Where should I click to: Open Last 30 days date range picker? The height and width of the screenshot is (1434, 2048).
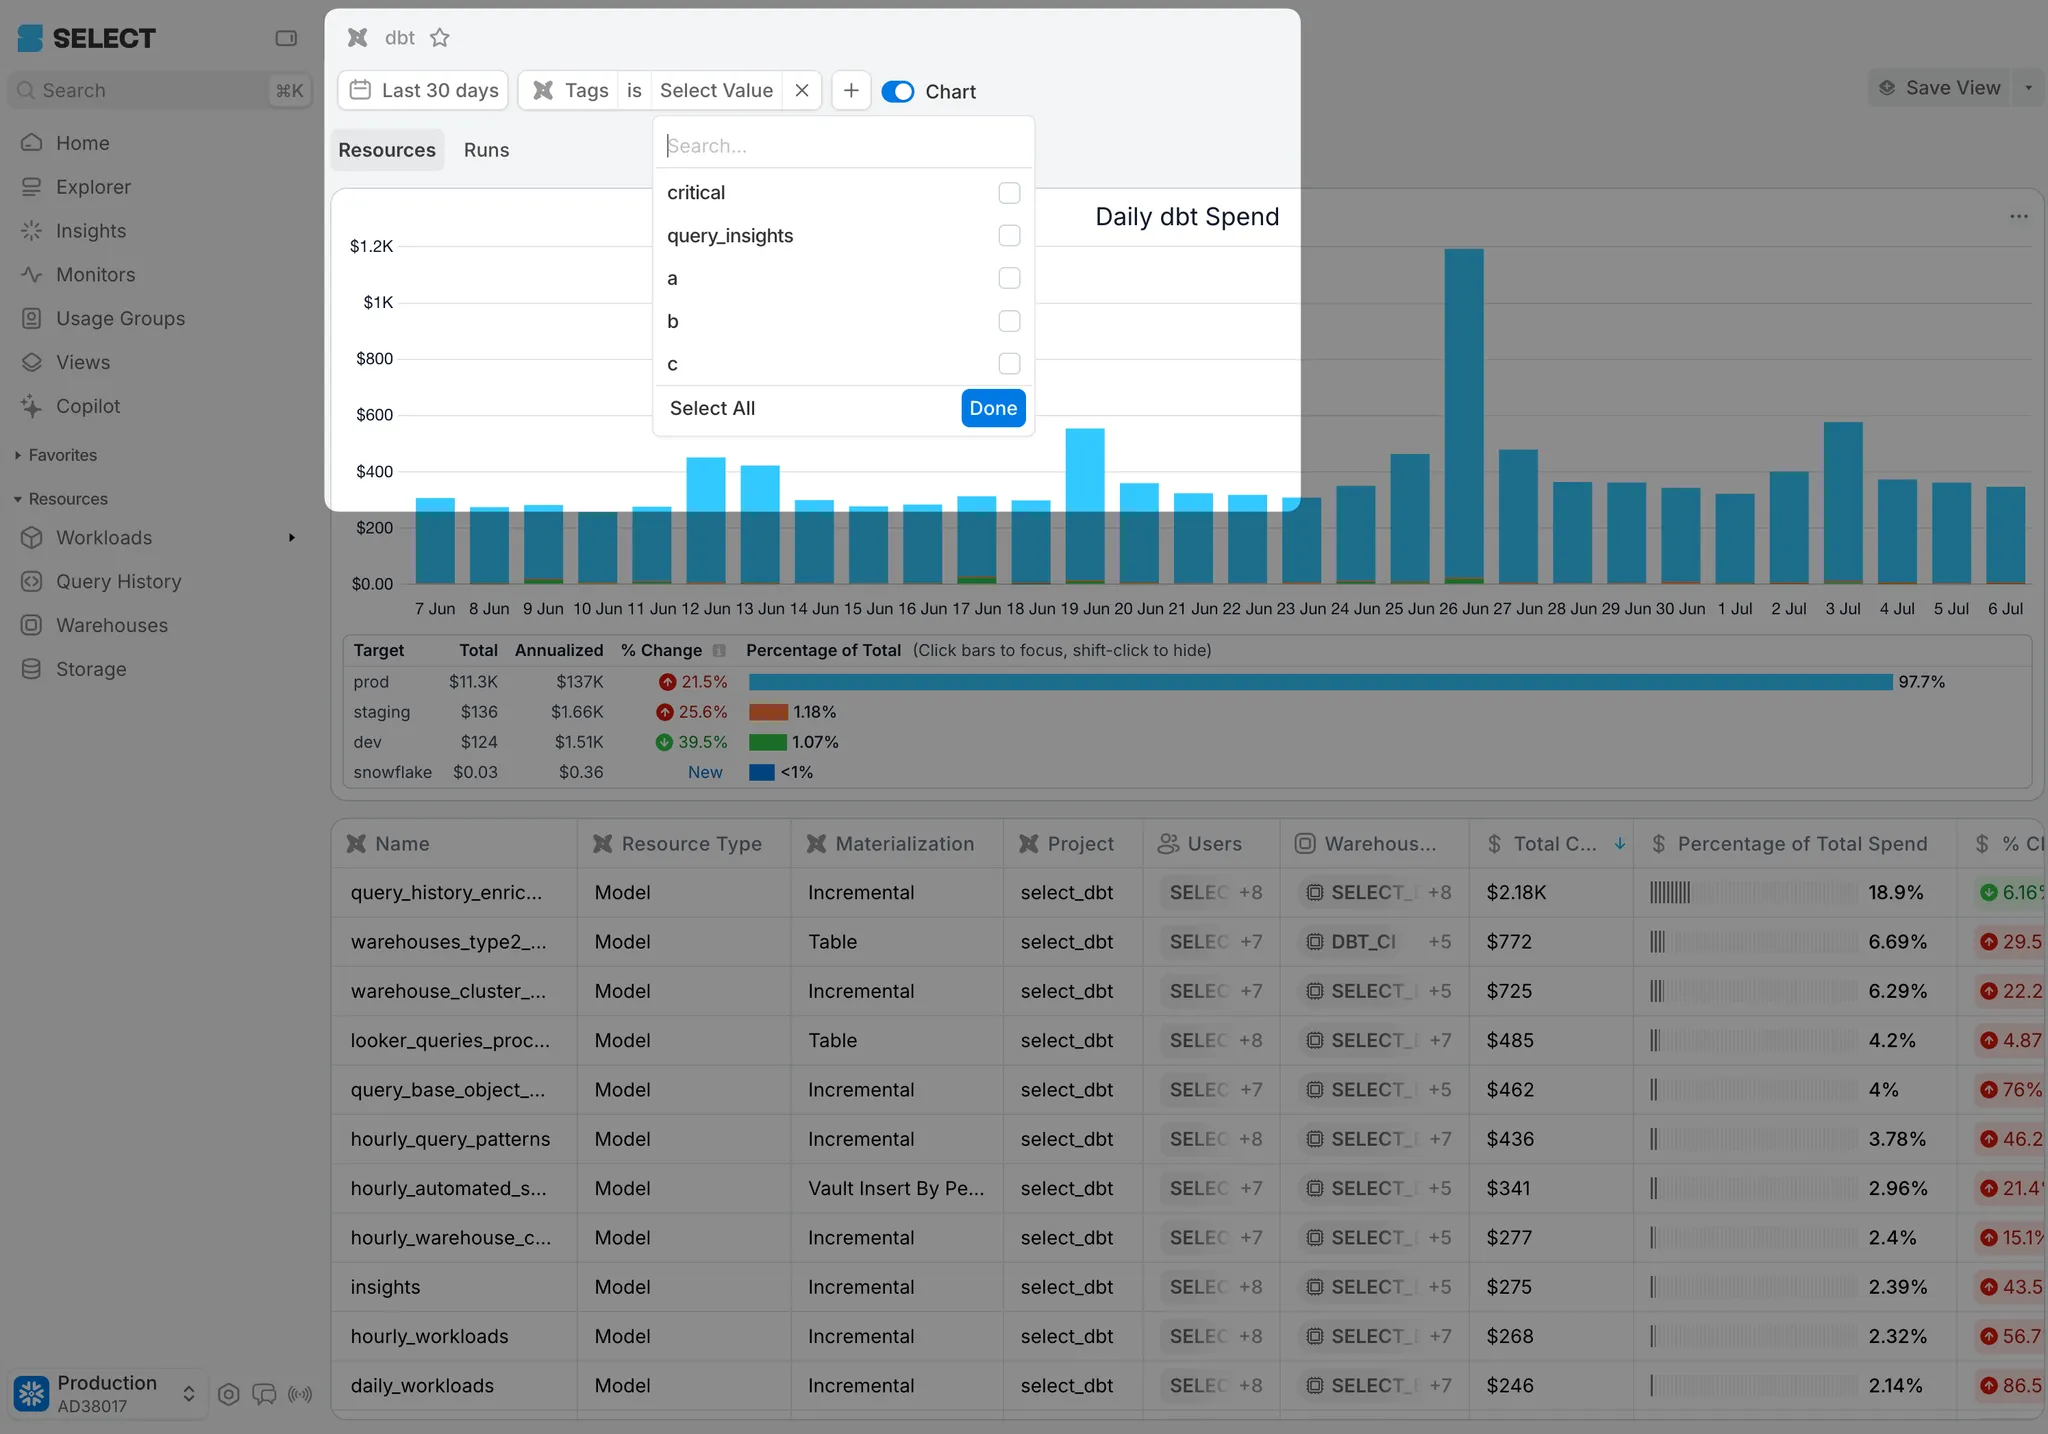point(423,91)
